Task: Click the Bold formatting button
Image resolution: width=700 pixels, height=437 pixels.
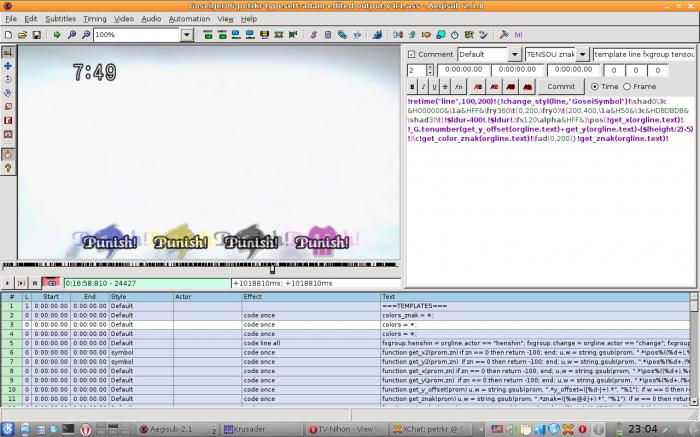Action: [412, 87]
